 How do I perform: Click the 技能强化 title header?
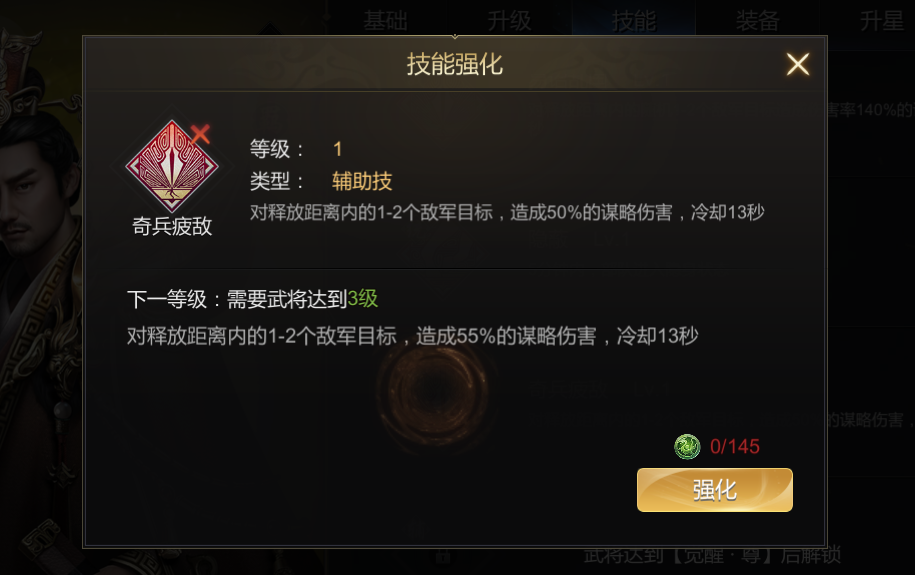coord(455,64)
